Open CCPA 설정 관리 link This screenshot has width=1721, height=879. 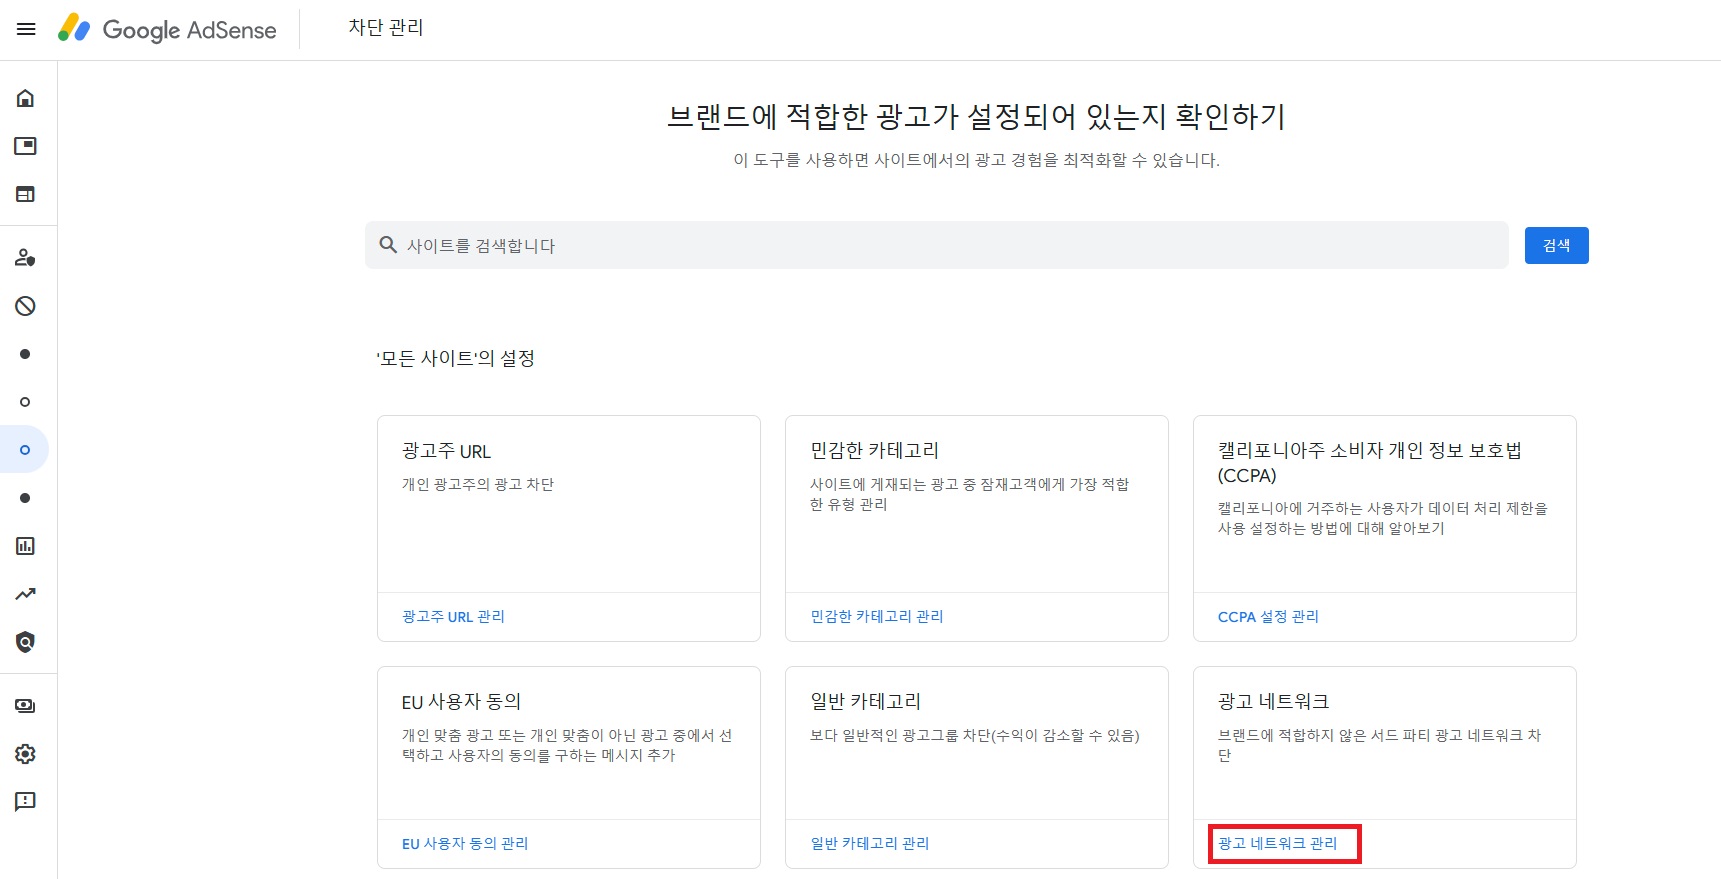tap(1268, 617)
